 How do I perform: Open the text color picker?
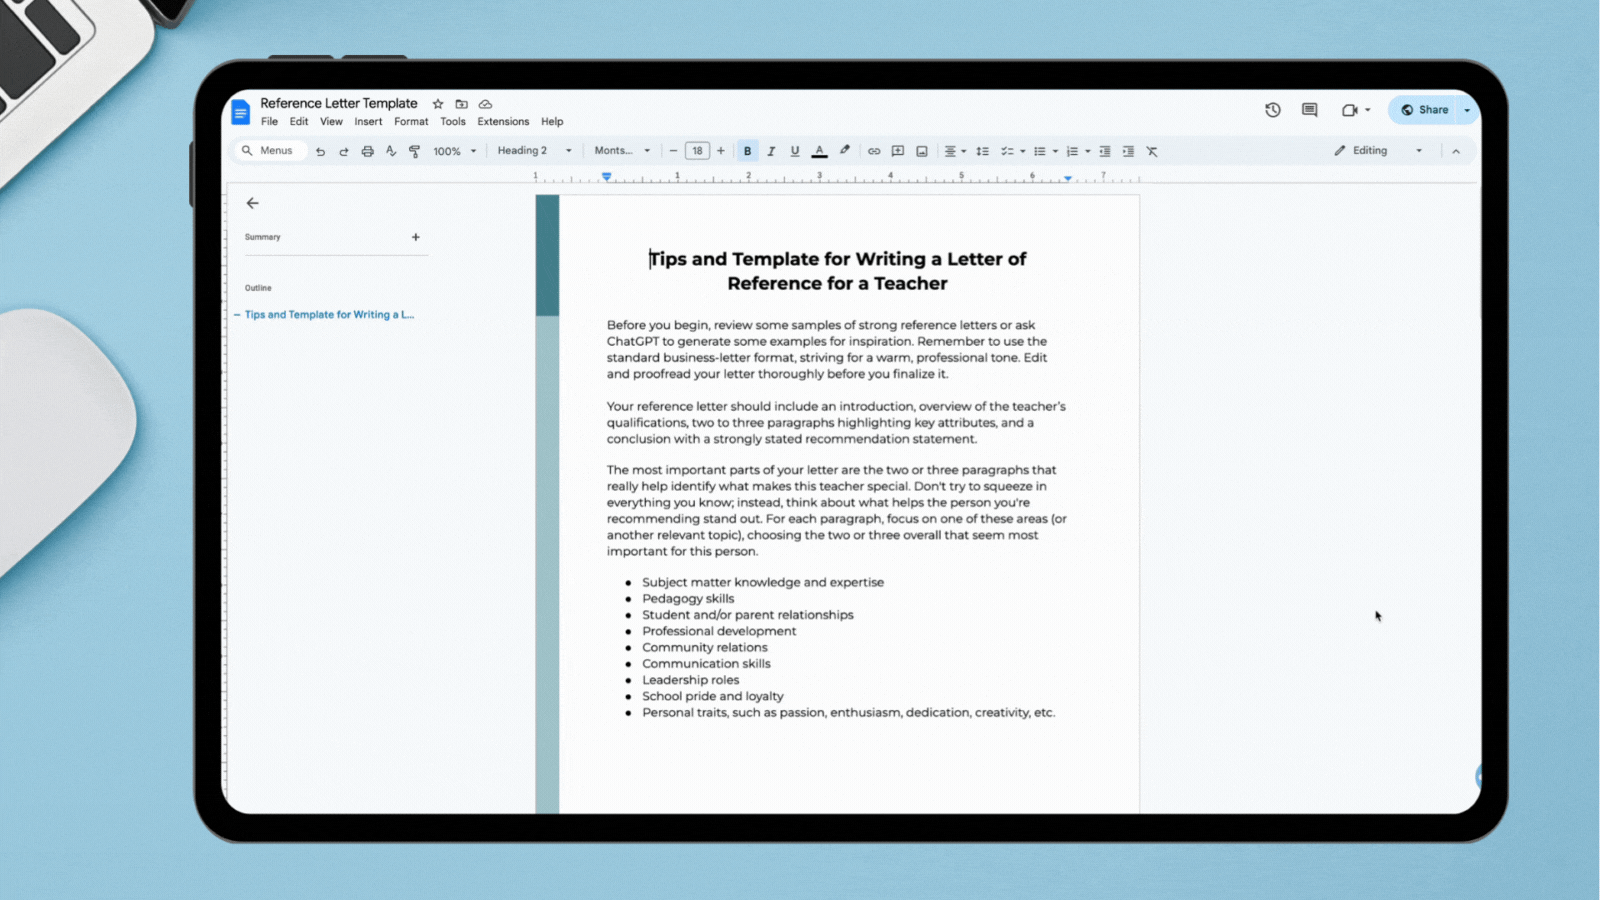tap(819, 151)
